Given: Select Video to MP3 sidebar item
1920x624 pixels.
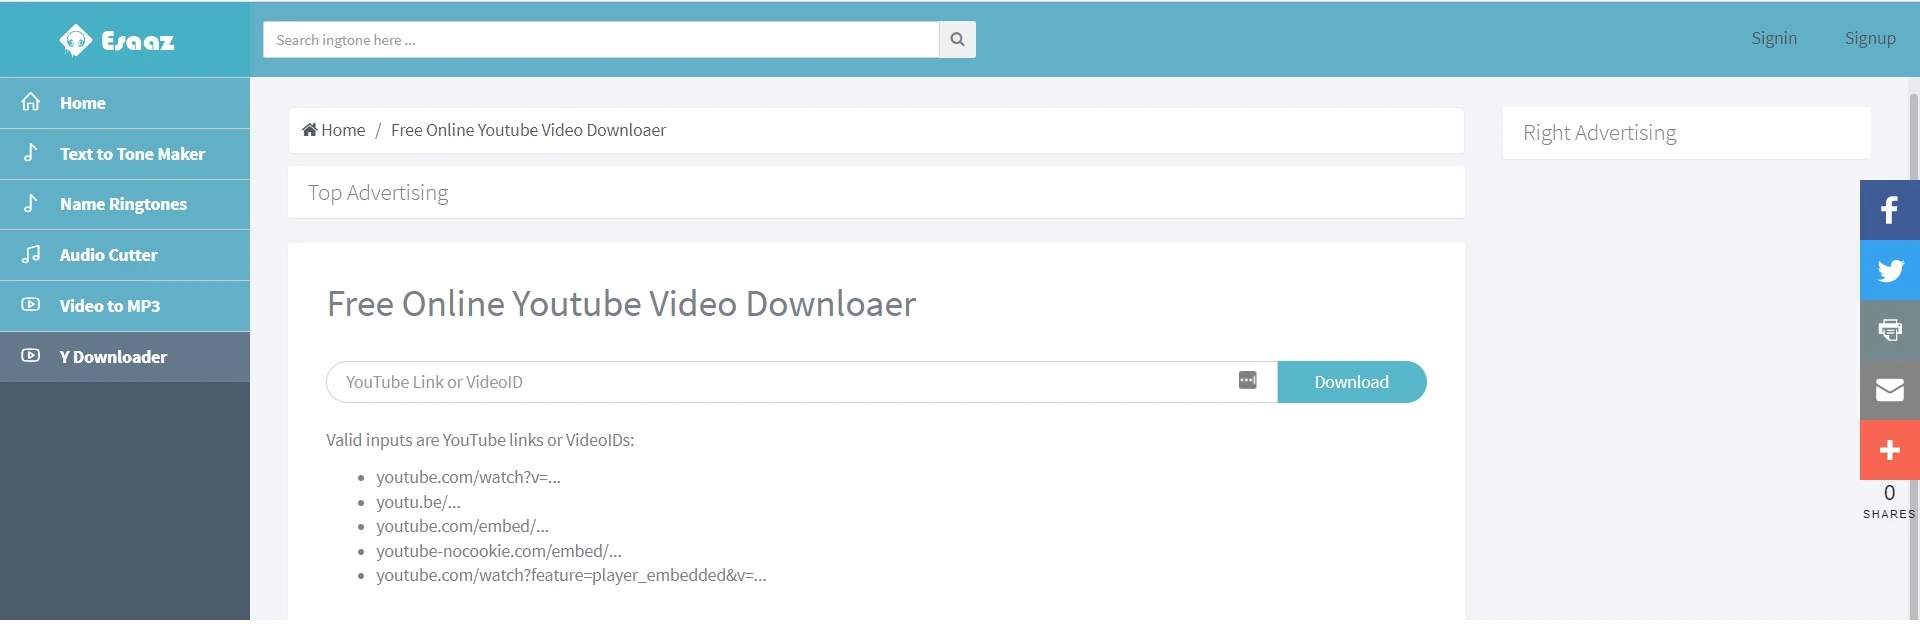Looking at the screenshot, I should [125, 306].
